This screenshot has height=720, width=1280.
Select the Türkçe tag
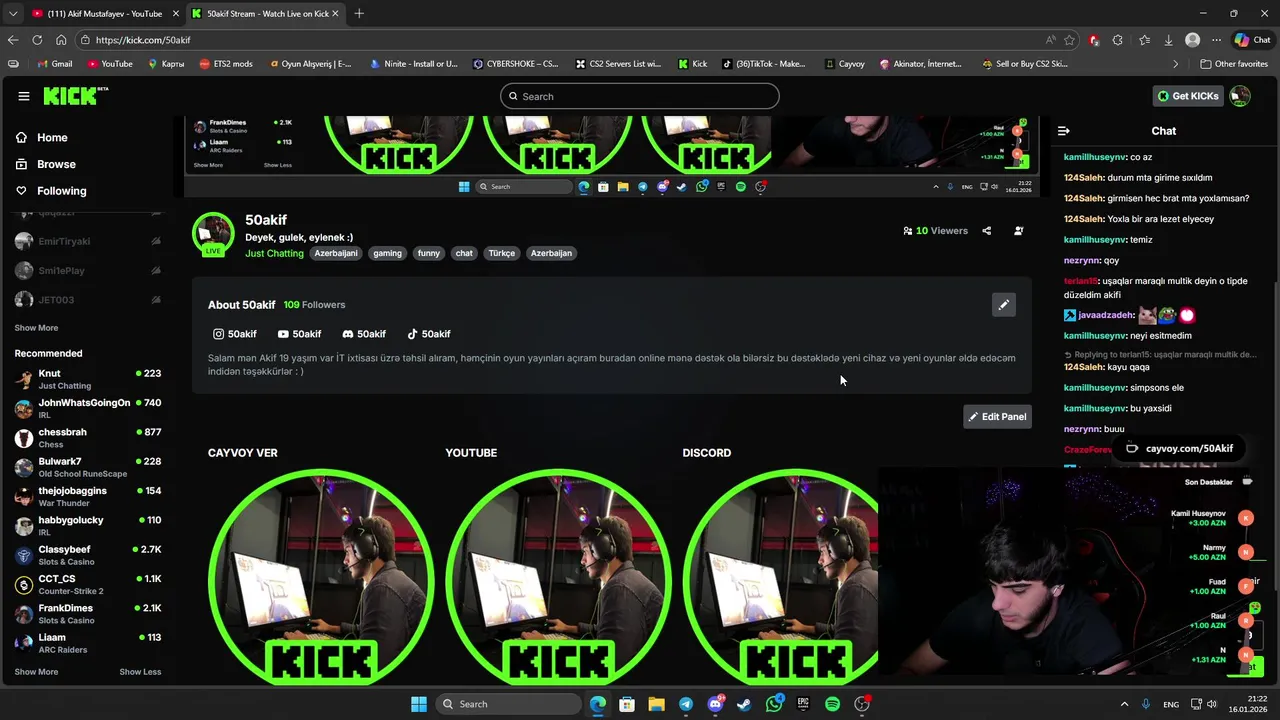(x=502, y=253)
